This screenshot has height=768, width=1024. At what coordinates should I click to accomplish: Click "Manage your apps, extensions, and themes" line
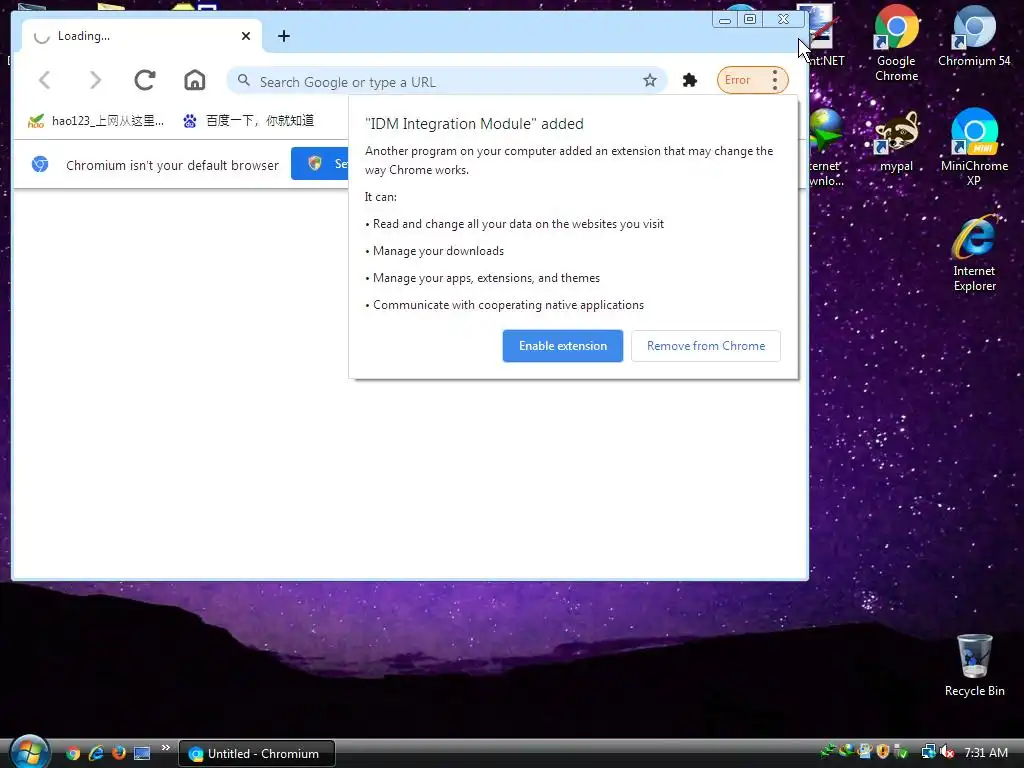486,278
